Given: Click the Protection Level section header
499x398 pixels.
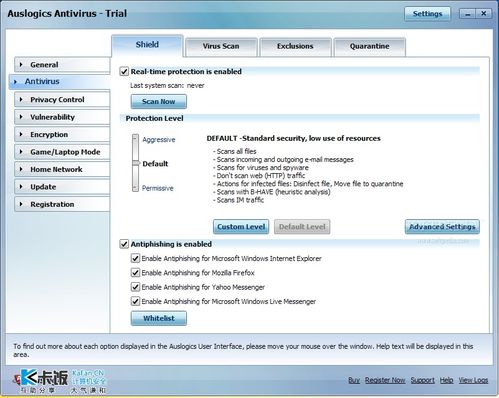Looking at the screenshot, I should point(154,118).
